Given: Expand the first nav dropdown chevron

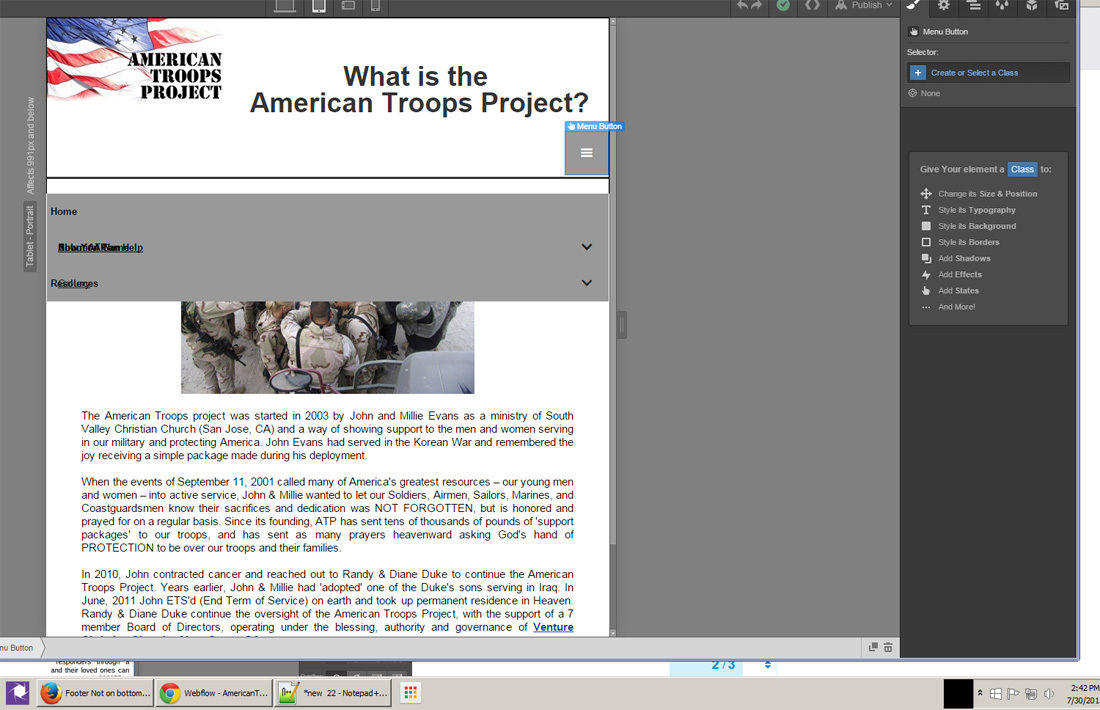Looking at the screenshot, I should click(x=586, y=247).
